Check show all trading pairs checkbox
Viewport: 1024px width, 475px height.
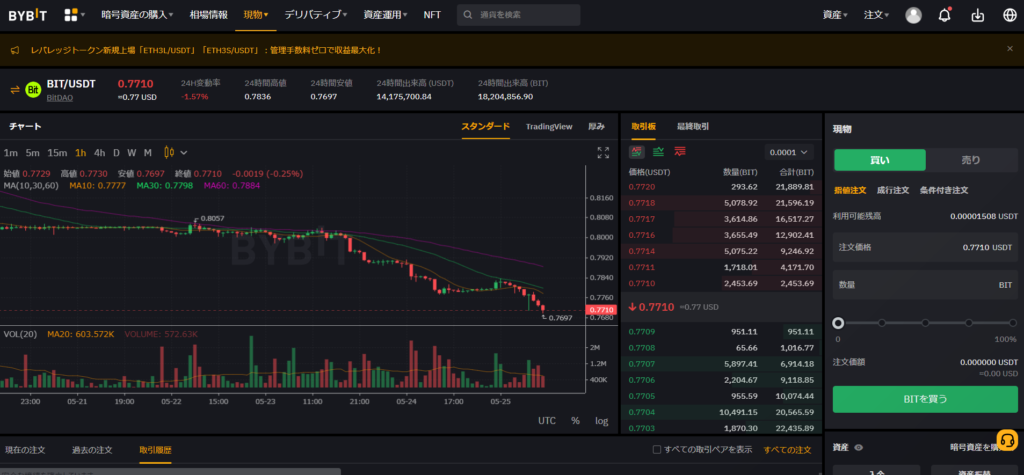point(657,450)
